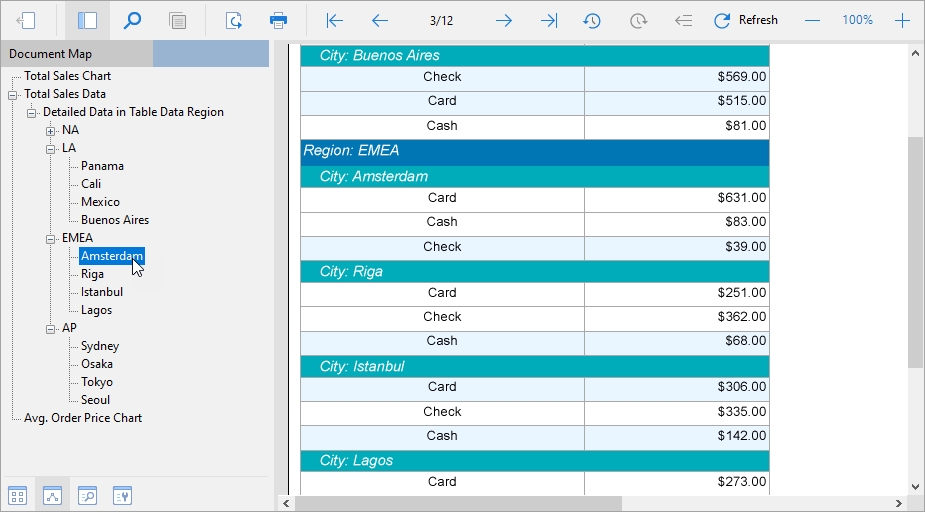Screen dimensions: 925x512
Task: Click the horizontal scrollbar left arrow
Action: 286,504
